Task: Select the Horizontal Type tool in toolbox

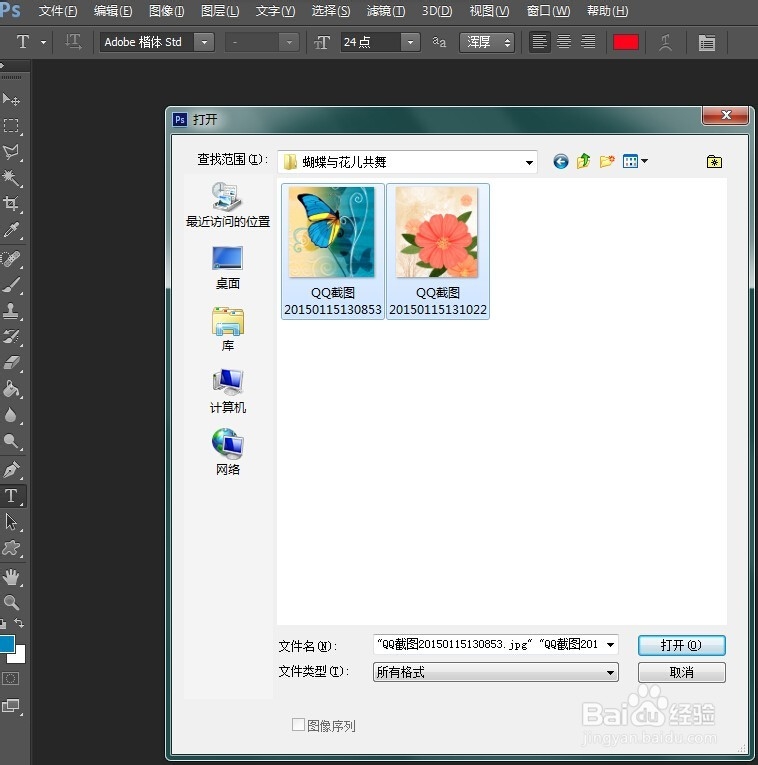Action: (11, 496)
